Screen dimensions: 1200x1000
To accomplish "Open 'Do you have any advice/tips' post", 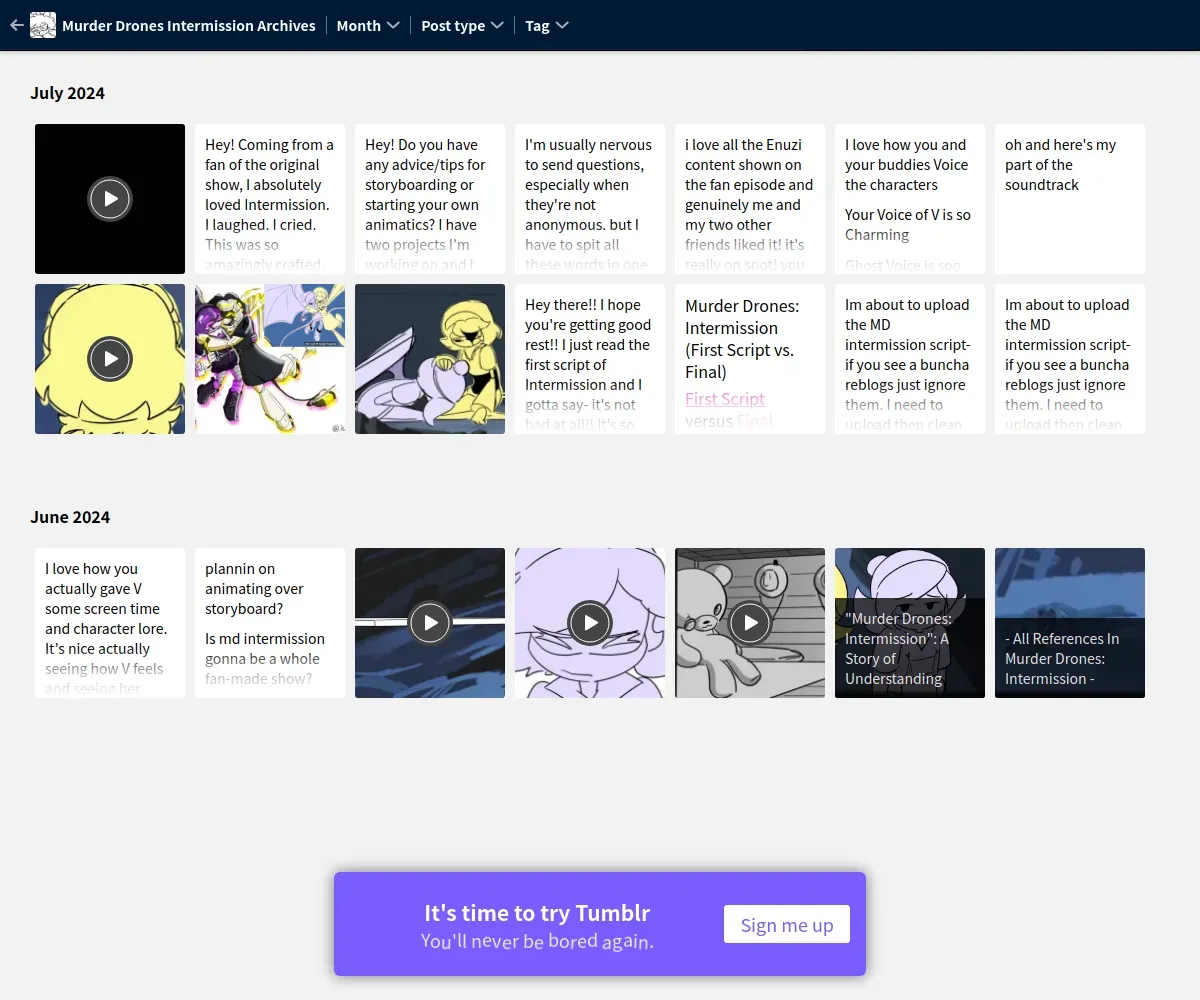I will (430, 199).
